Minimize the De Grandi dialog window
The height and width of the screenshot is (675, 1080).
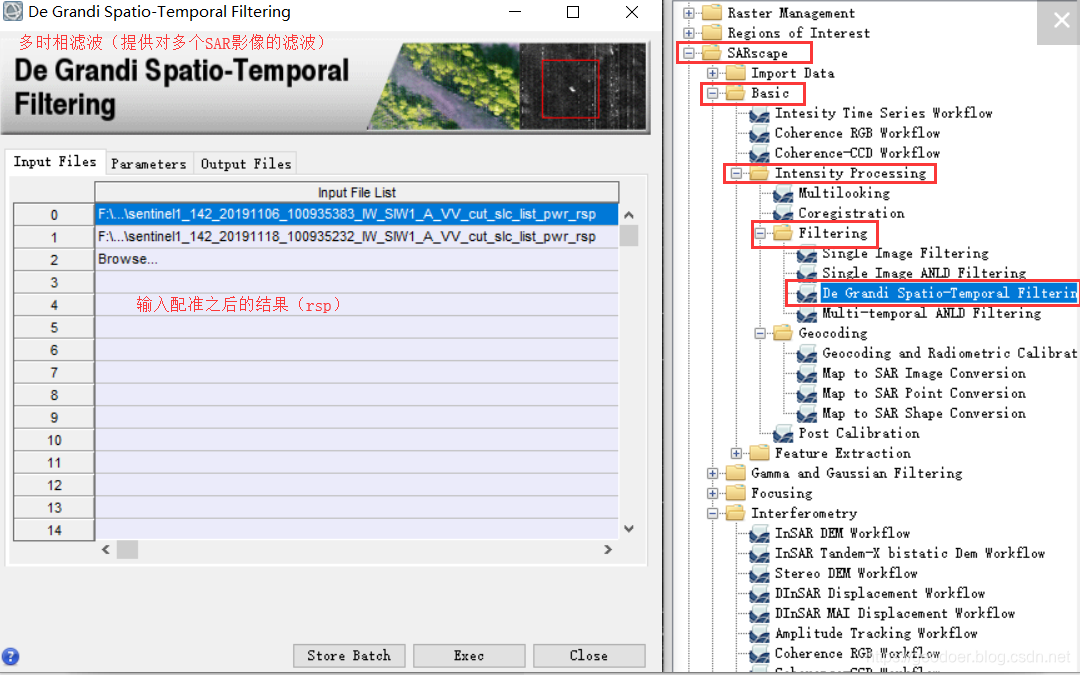pos(515,12)
